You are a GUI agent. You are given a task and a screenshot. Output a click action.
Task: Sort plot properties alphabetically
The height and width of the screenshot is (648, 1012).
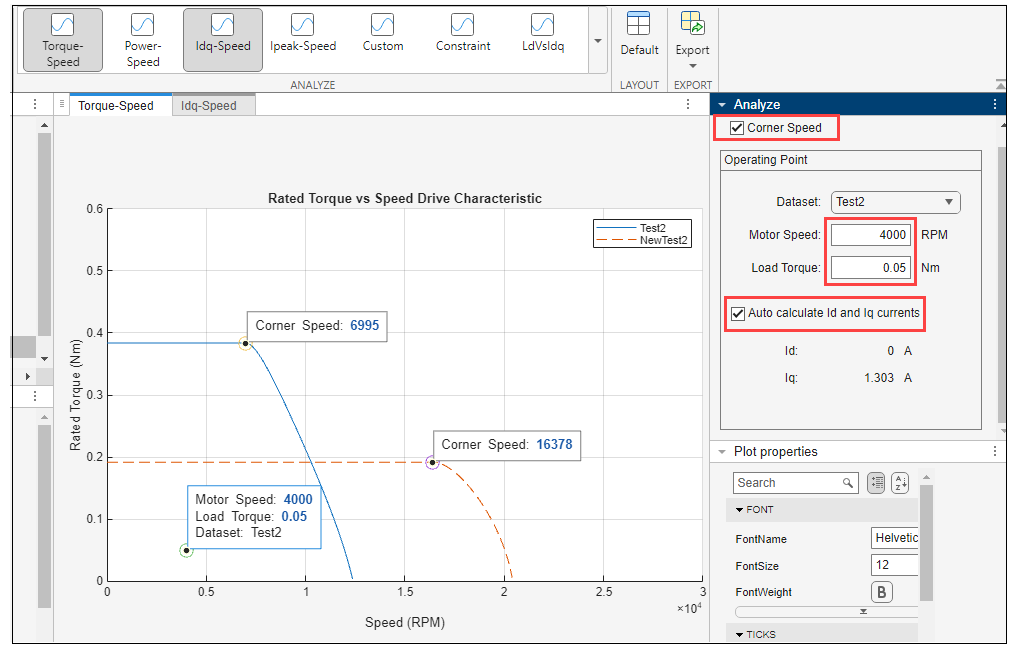900,483
